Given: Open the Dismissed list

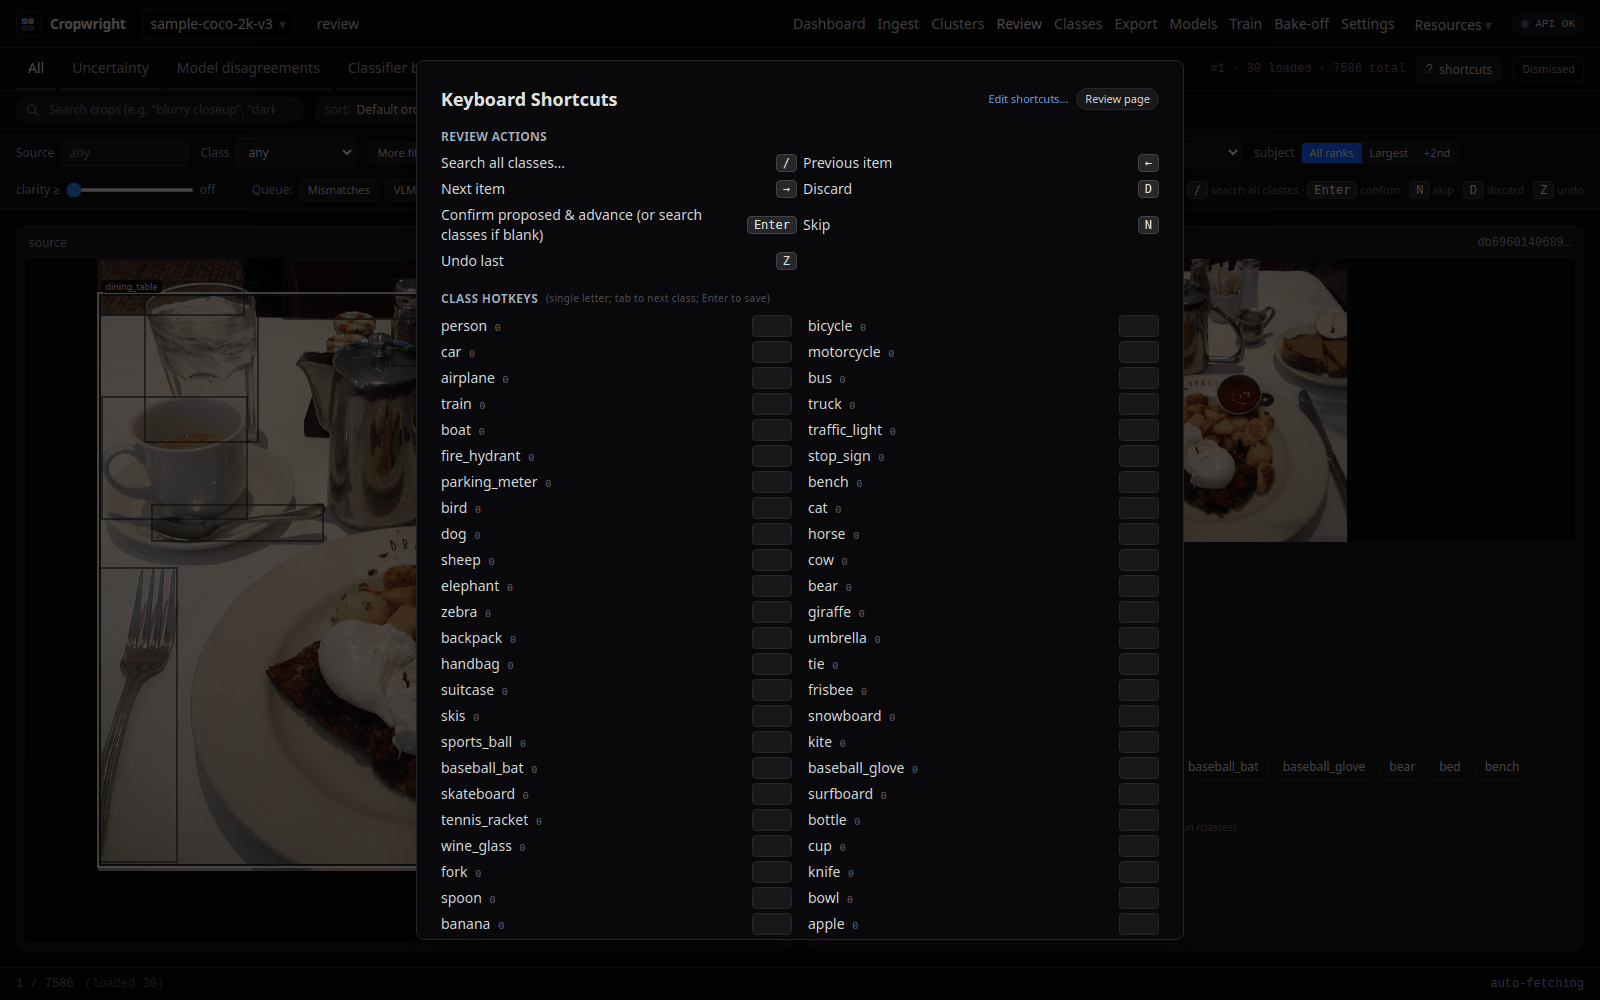Looking at the screenshot, I should pos(1548,69).
